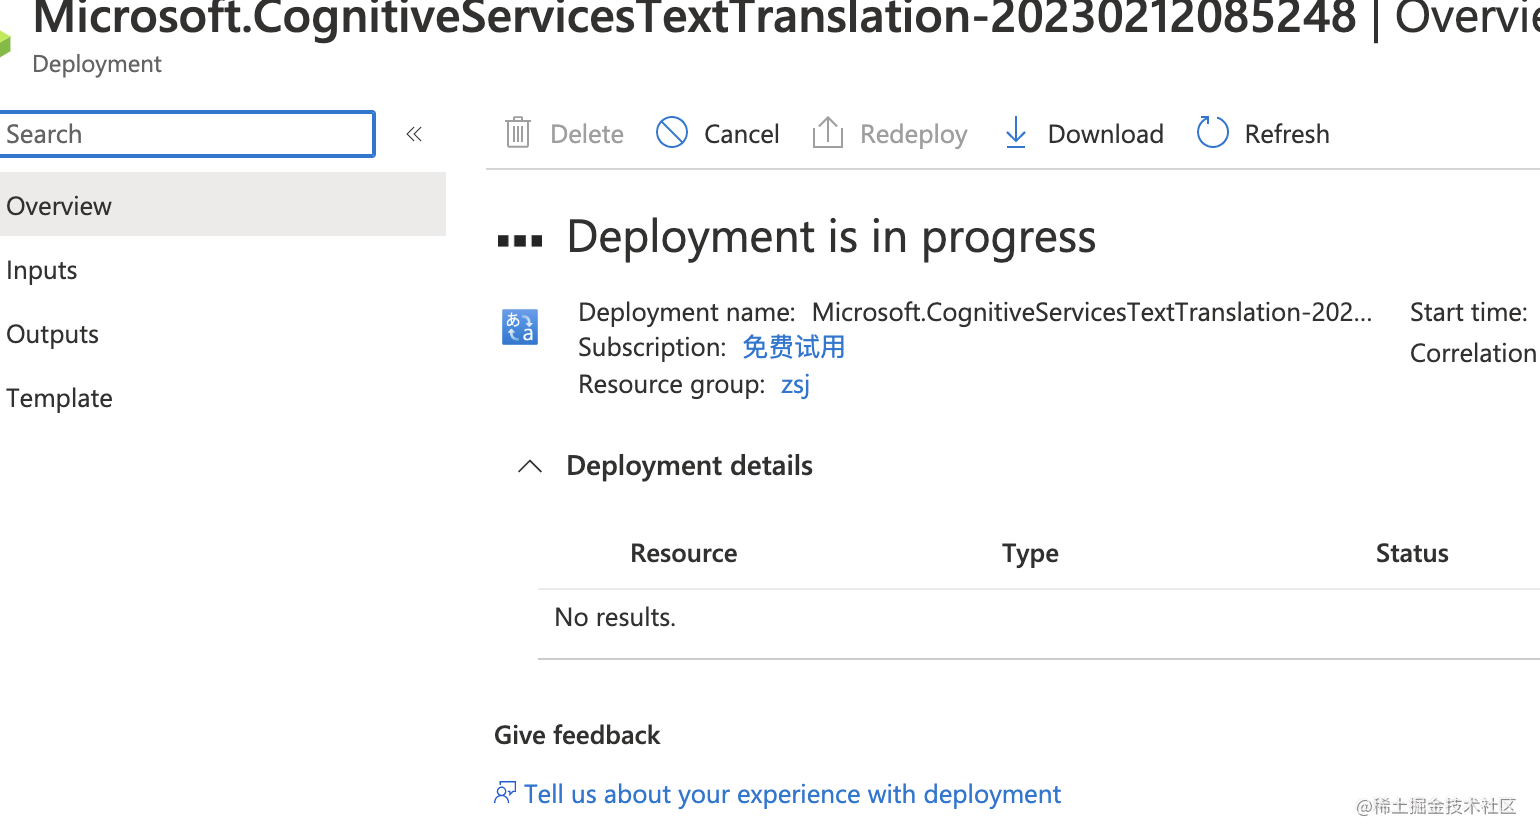
Task: Click the deployment progress indicator icon
Action: 519,237
